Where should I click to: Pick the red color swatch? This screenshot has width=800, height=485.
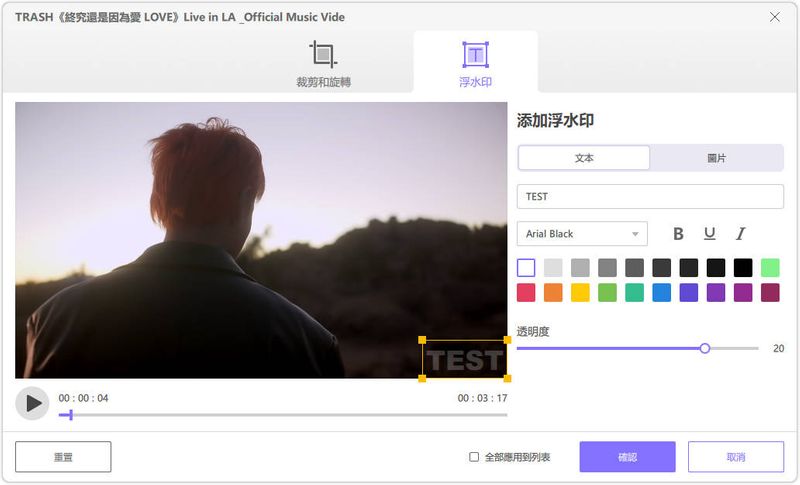coord(526,293)
